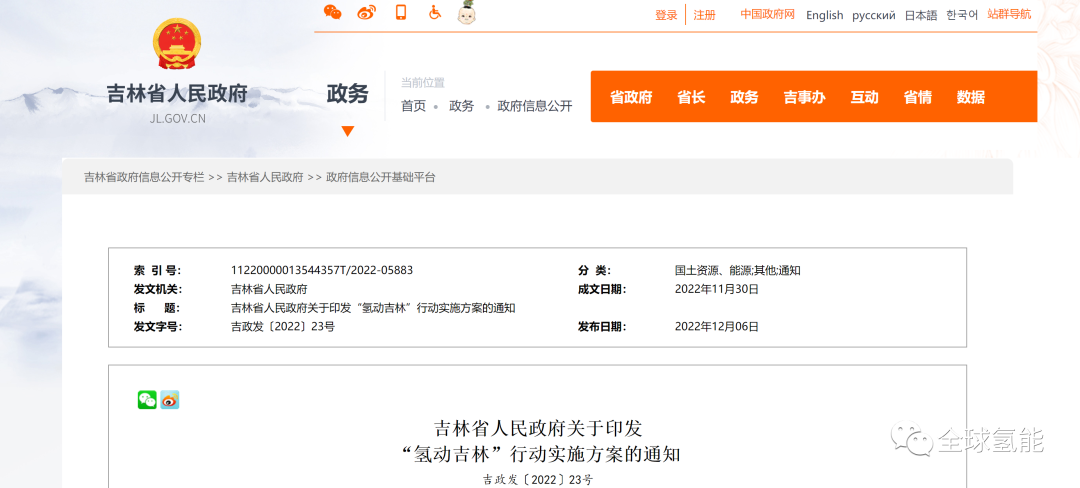
Task: Open the 站群导航 site navigation menu
Action: (x=1009, y=14)
